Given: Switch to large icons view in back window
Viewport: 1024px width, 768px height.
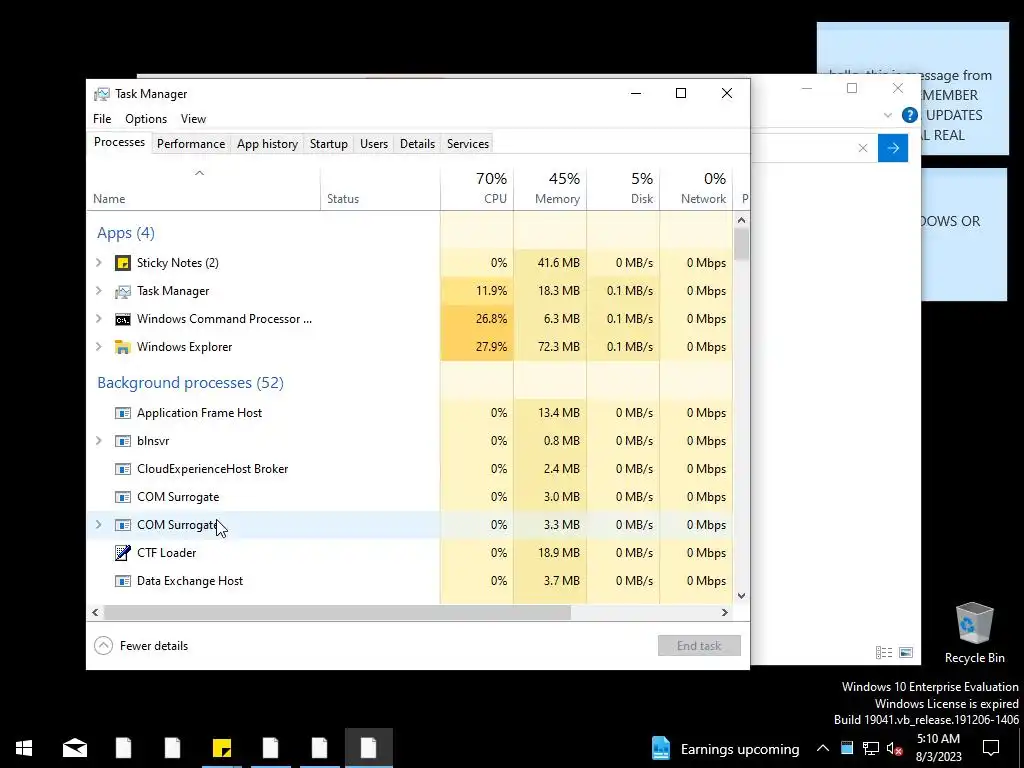Looking at the screenshot, I should (906, 652).
